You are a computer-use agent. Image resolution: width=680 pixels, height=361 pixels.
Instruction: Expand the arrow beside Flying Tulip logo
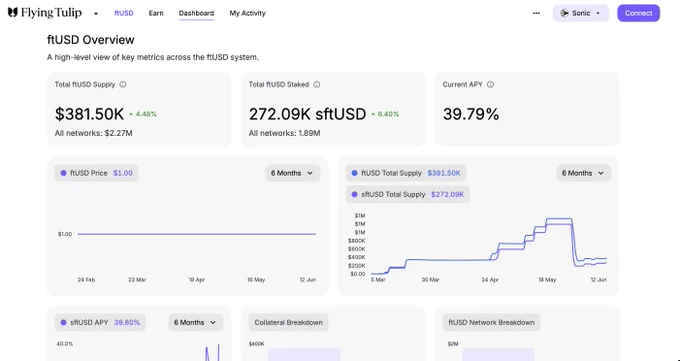tap(96, 13)
